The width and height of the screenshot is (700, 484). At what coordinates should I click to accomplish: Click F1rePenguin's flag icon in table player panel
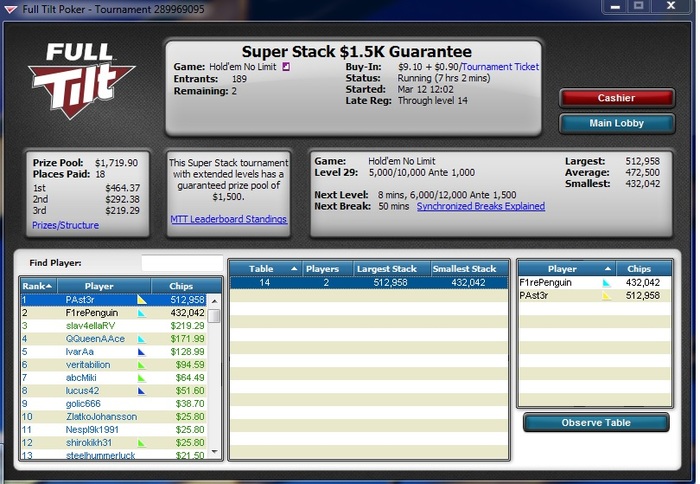pyautogui.click(x=606, y=283)
